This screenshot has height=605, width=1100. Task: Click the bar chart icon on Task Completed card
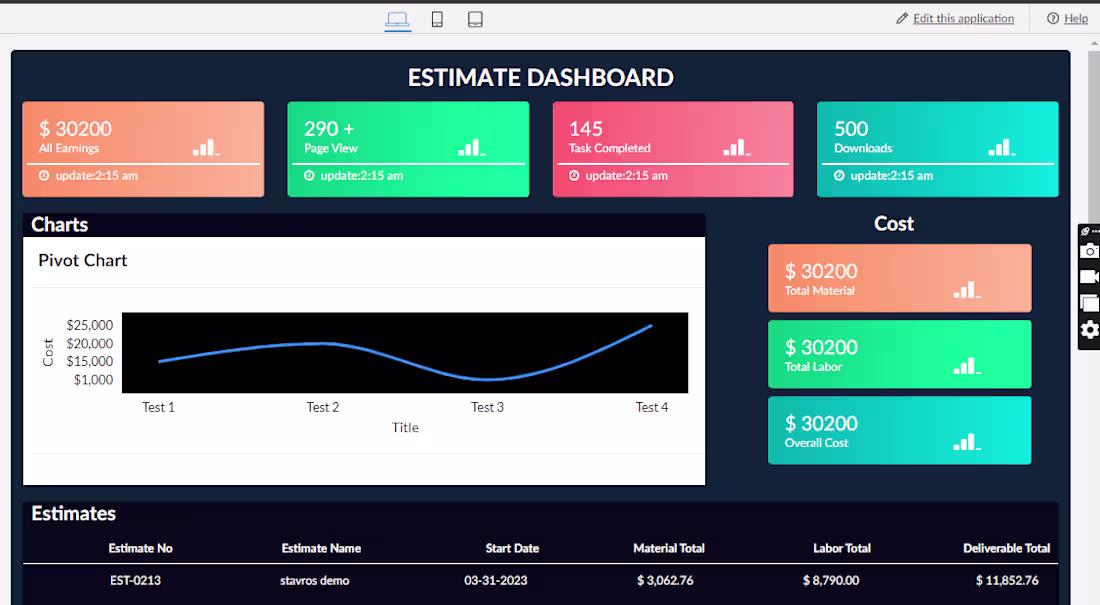[x=734, y=146]
